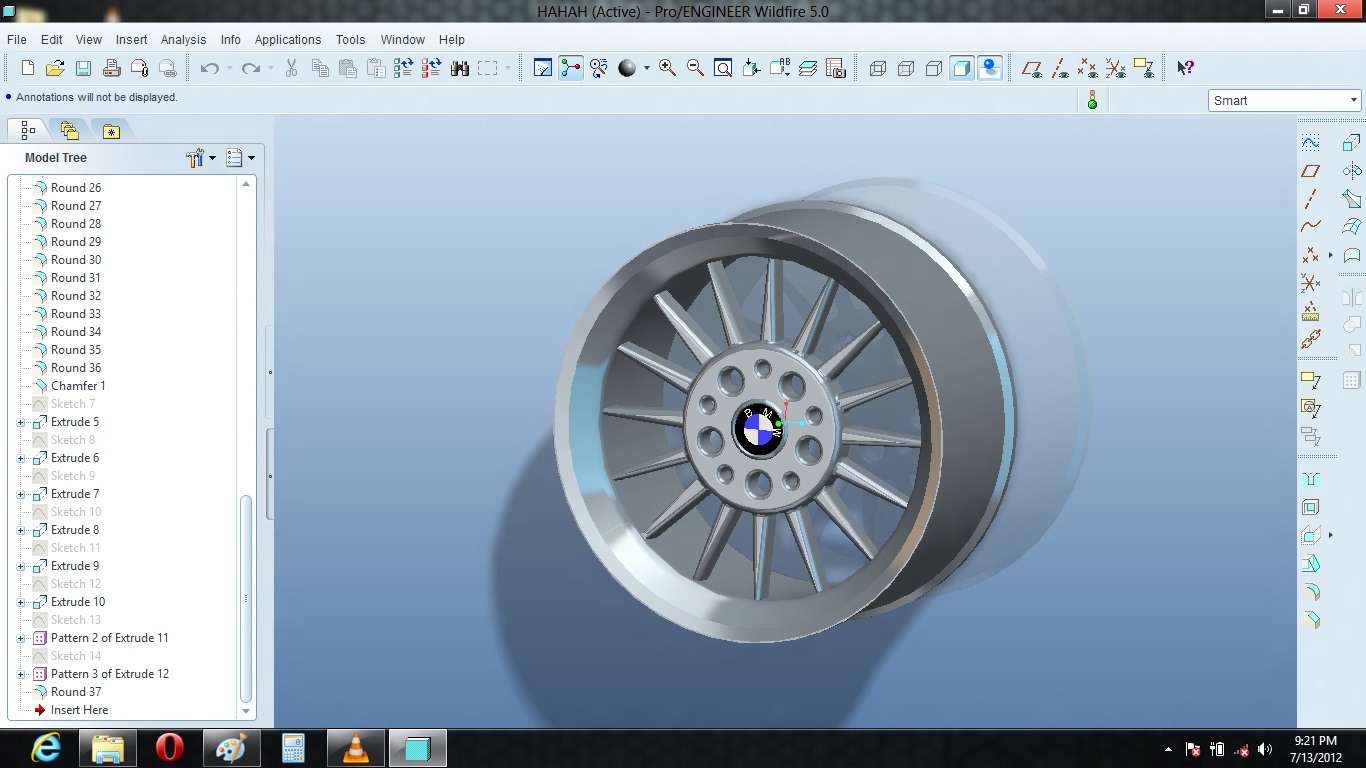Print the active model
This screenshot has width=1366, height=768.
[112, 68]
